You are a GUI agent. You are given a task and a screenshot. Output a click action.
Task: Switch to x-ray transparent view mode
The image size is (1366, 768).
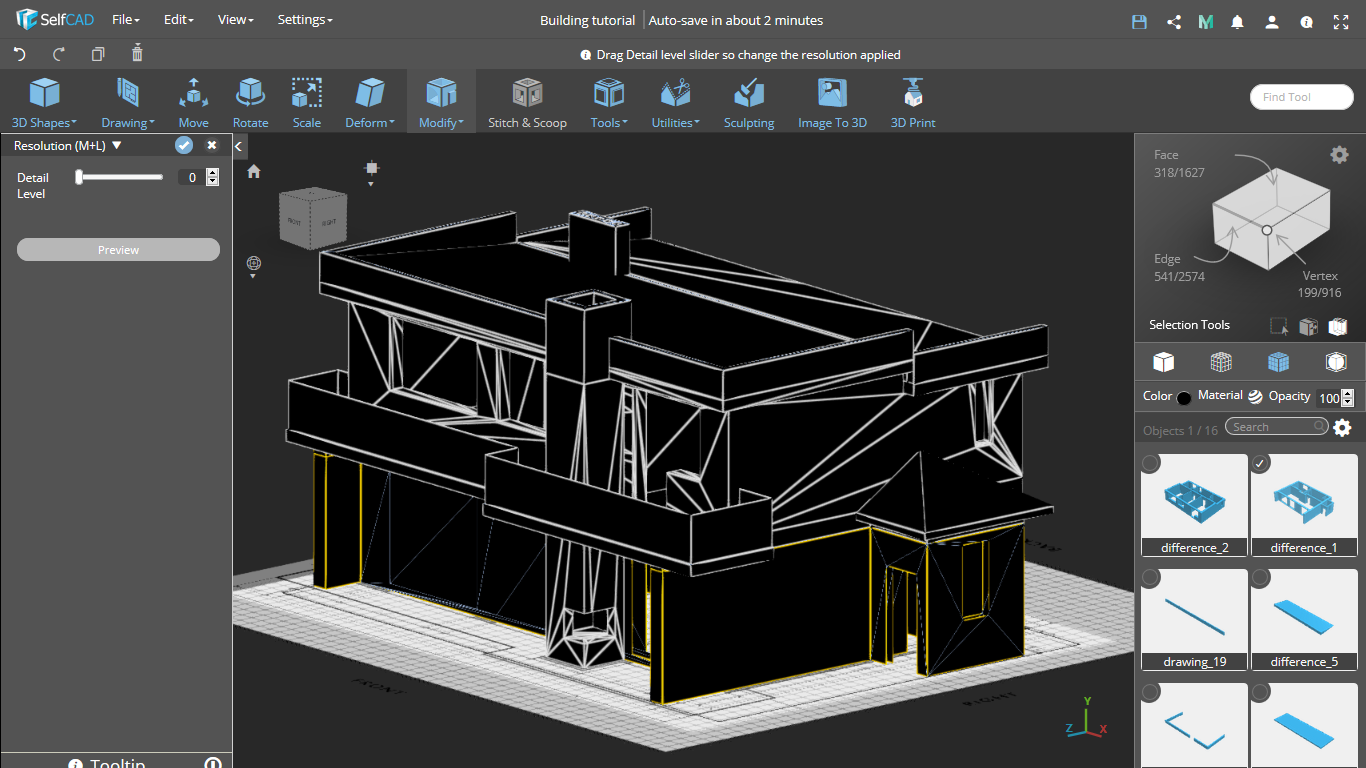[1336, 361]
